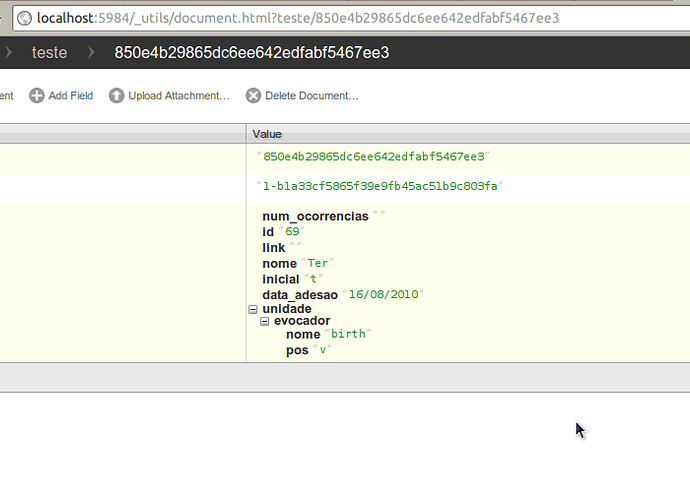Click Upload Attachment… button text
Screen dimensions: 690x500
click(x=179, y=96)
